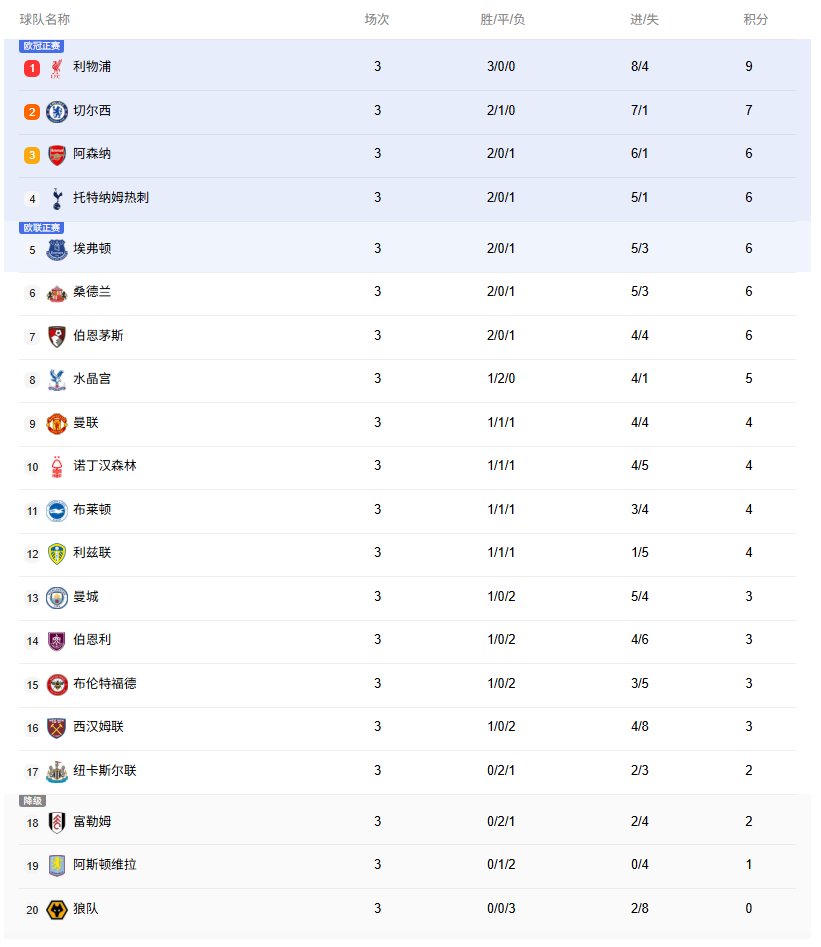Click the Liverpool club crest icon
Screen dimensions: 821x947
pyautogui.click(x=56, y=68)
